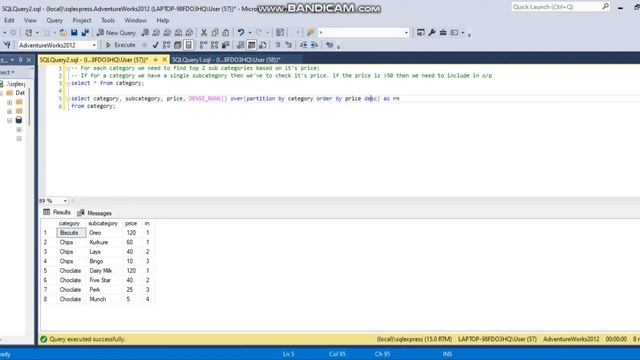The width and height of the screenshot is (640, 360).
Task: Parse query with the checkmark icon
Action: [155, 45]
